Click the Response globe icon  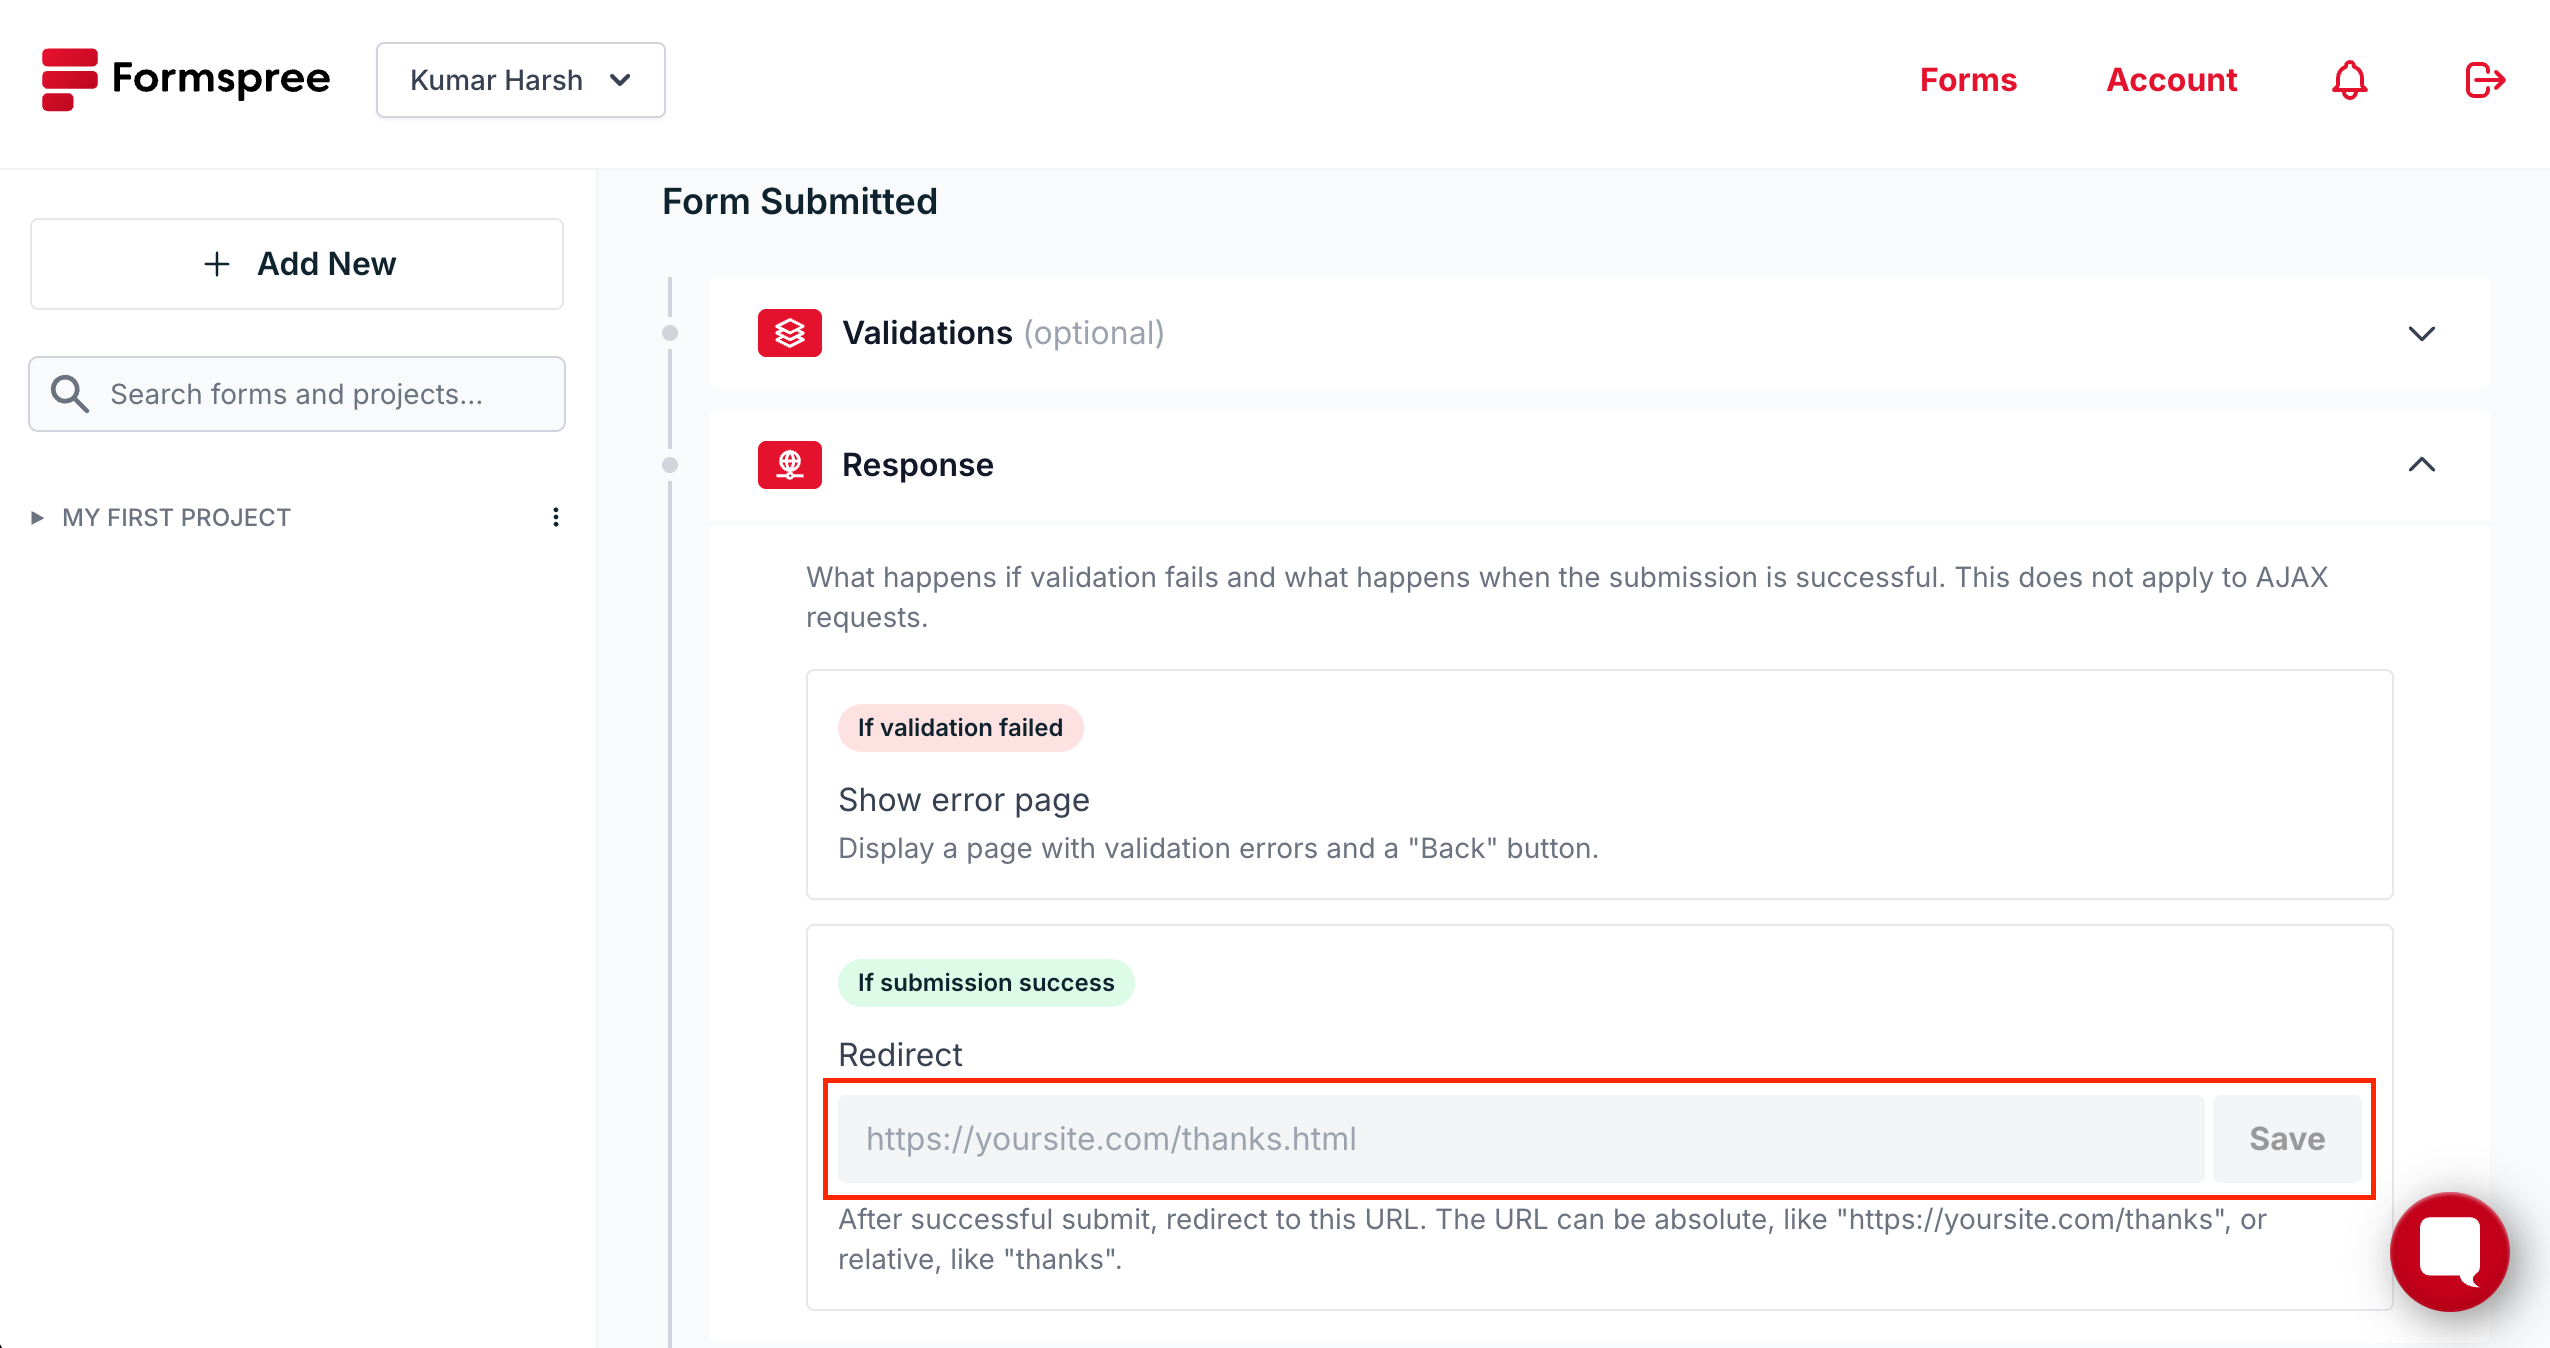[789, 465]
